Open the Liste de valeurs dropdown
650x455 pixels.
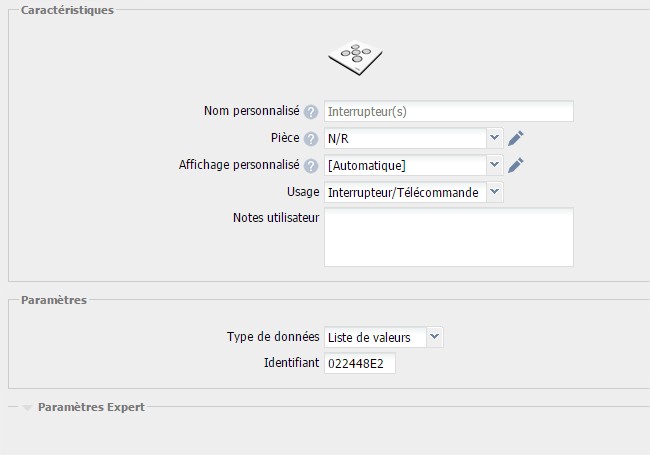[384, 338]
